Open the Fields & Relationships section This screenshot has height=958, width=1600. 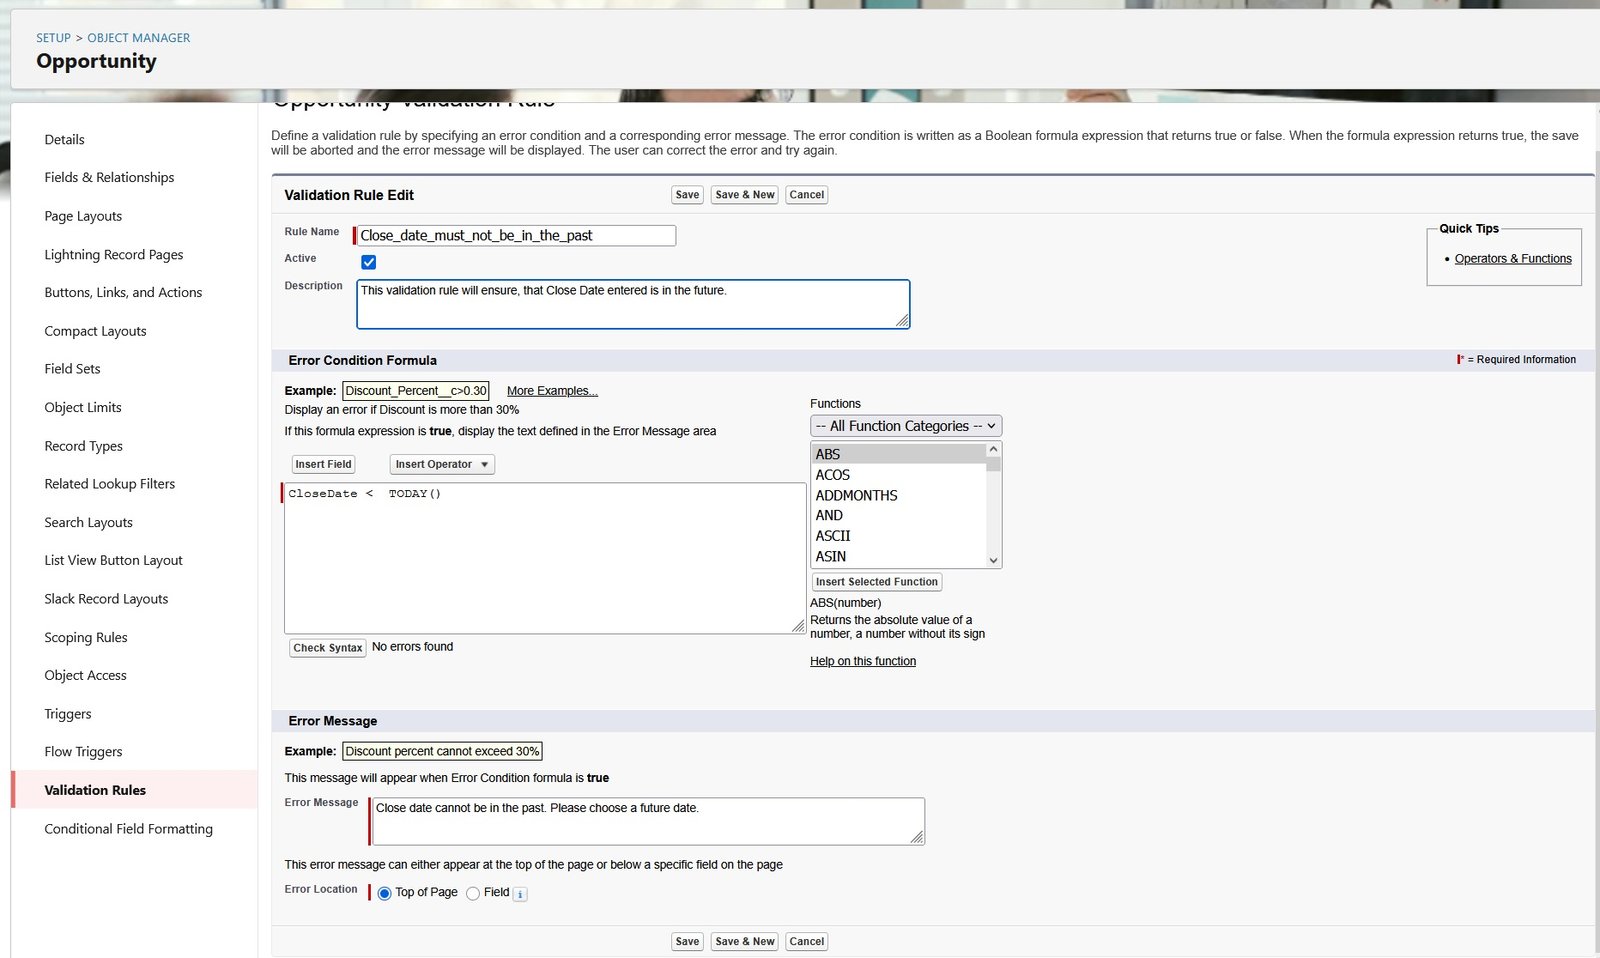click(x=109, y=177)
